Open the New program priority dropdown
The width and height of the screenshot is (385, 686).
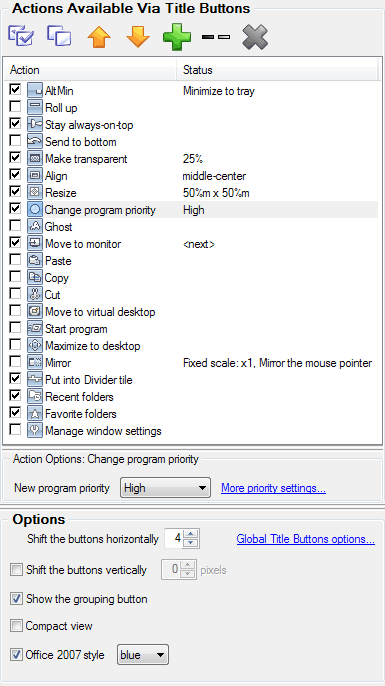pyautogui.click(x=165, y=488)
